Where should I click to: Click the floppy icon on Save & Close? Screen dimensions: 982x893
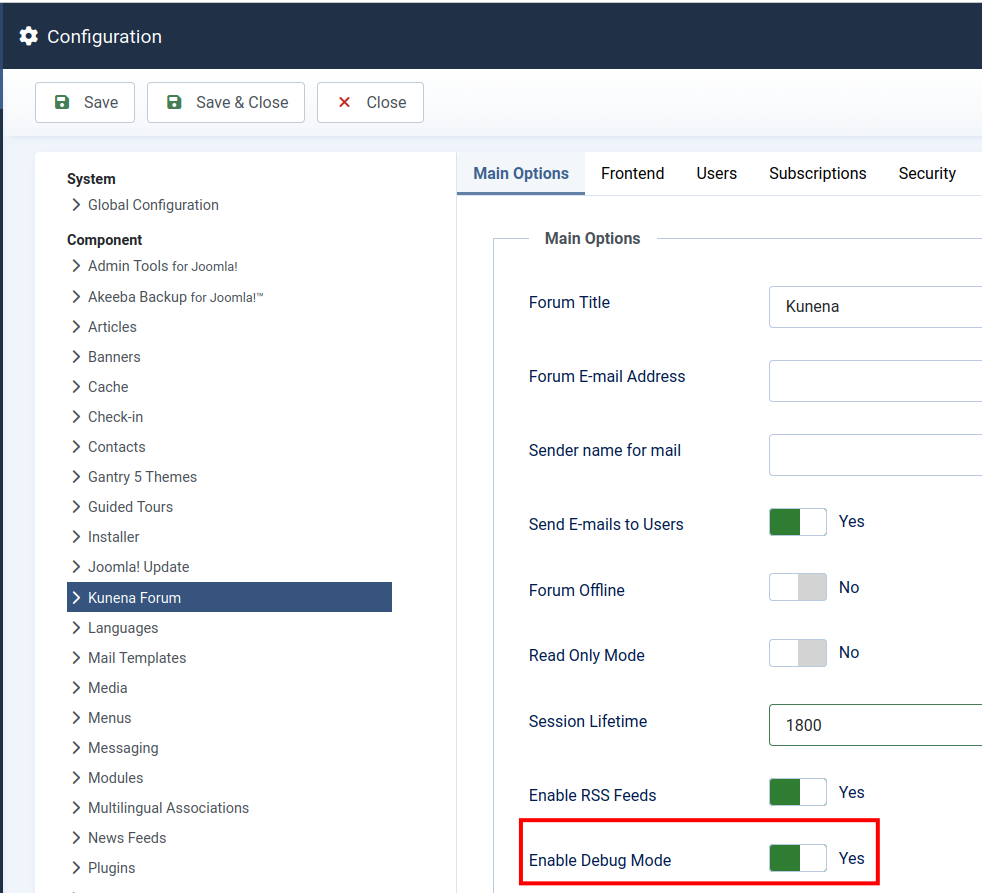(174, 102)
